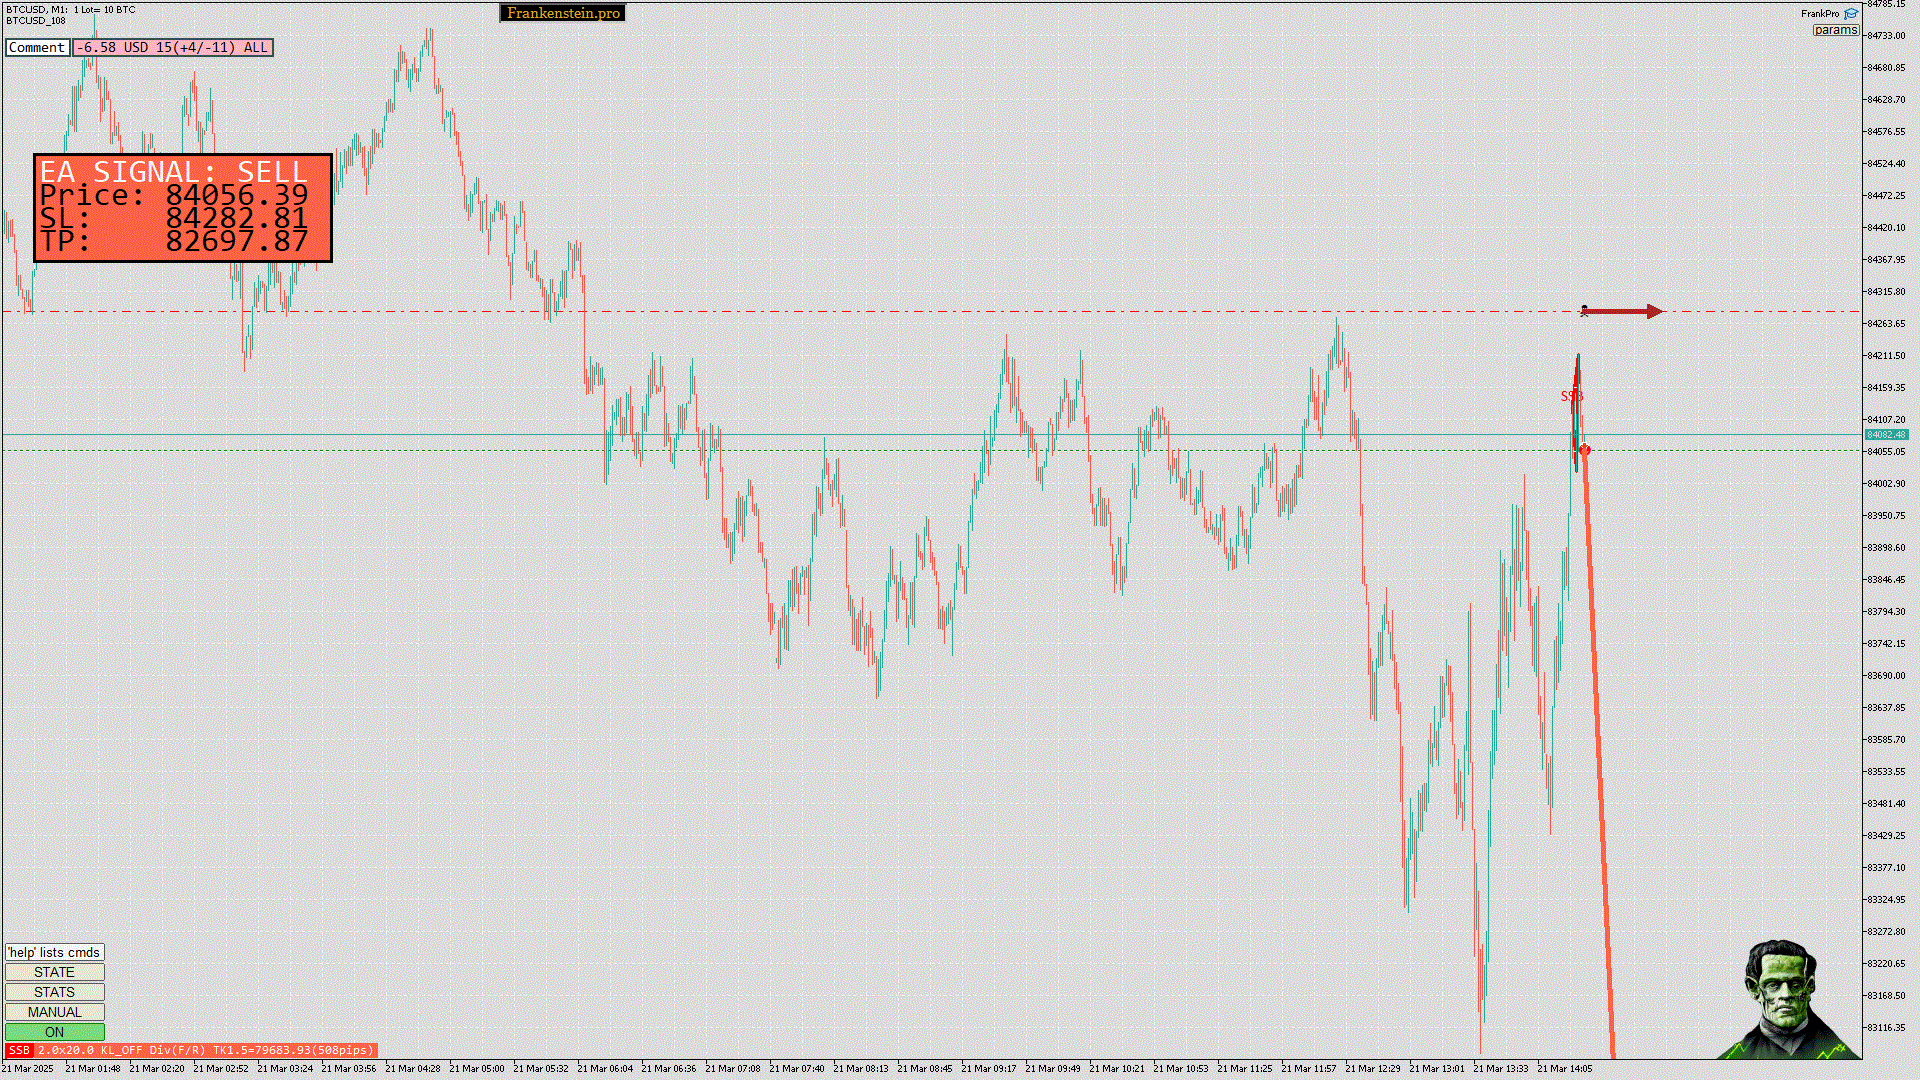1920x1080 pixels.
Task: Click the Comment label box
Action: pyautogui.click(x=37, y=47)
